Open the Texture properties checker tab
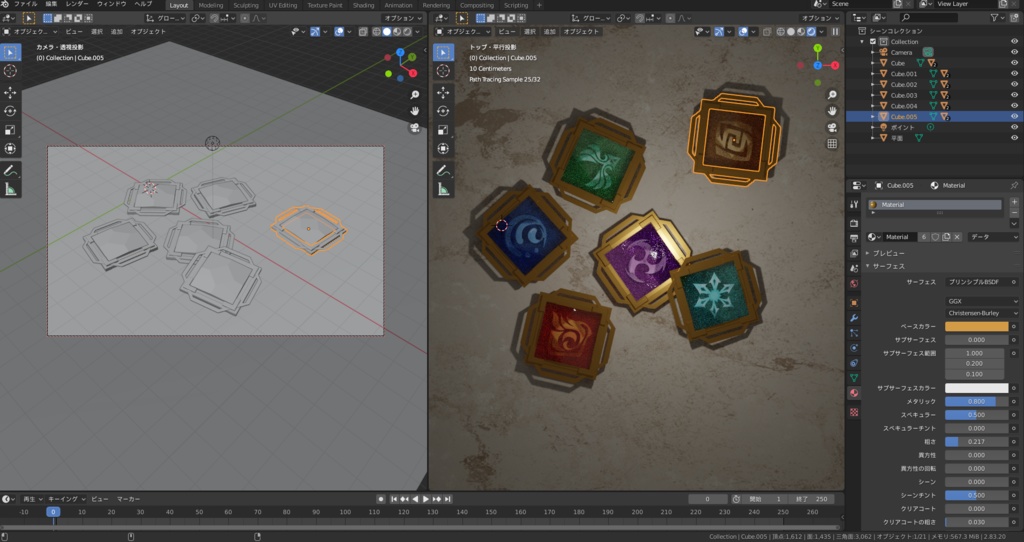Screen dimensions: 1024x542 (854, 412)
